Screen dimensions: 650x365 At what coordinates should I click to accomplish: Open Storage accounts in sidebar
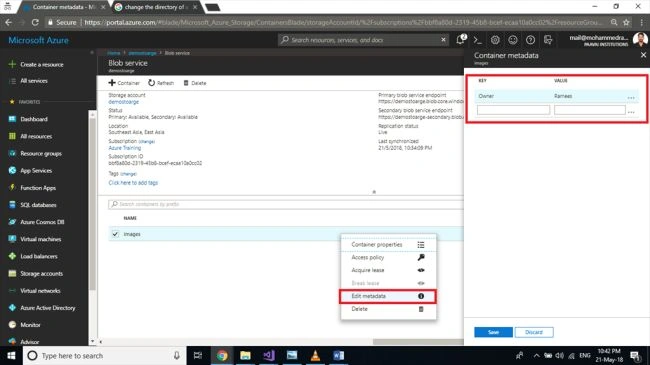[x=41, y=274]
